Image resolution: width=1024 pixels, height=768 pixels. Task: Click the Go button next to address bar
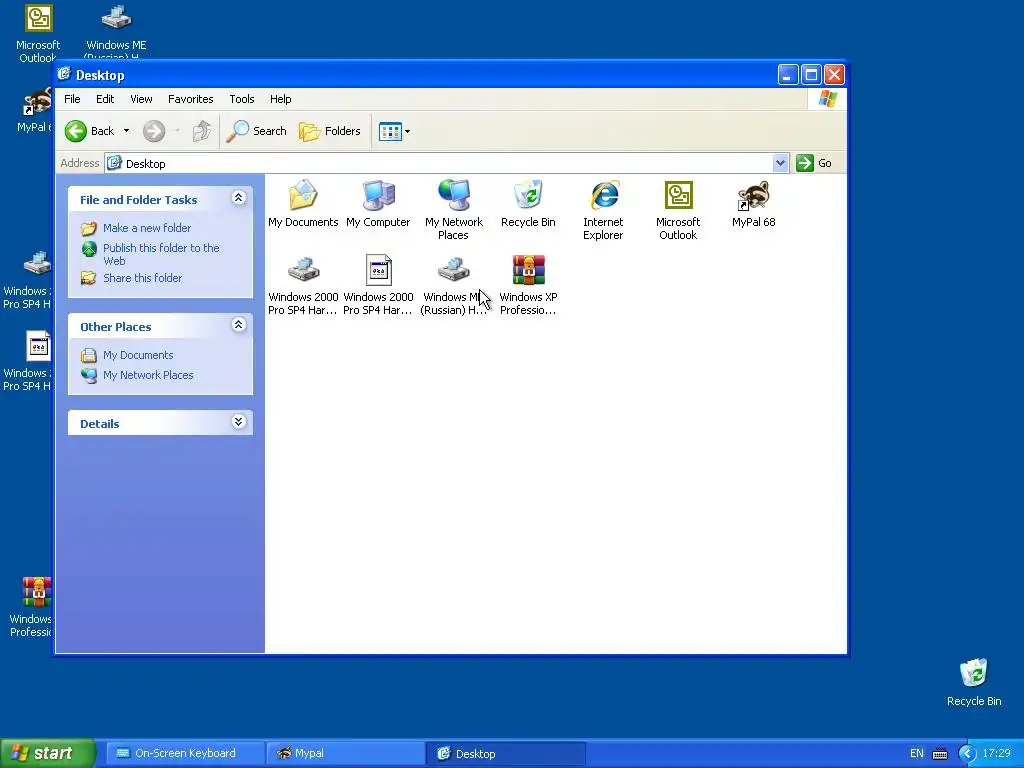coord(814,163)
